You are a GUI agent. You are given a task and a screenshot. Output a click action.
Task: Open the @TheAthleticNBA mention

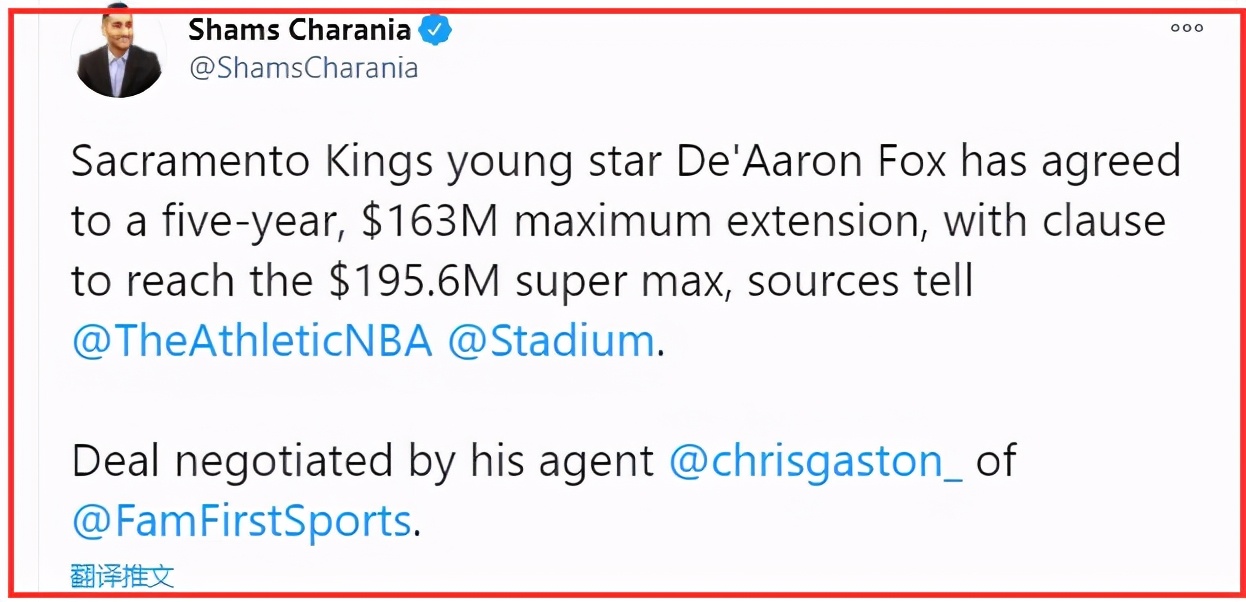[x=252, y=341]
